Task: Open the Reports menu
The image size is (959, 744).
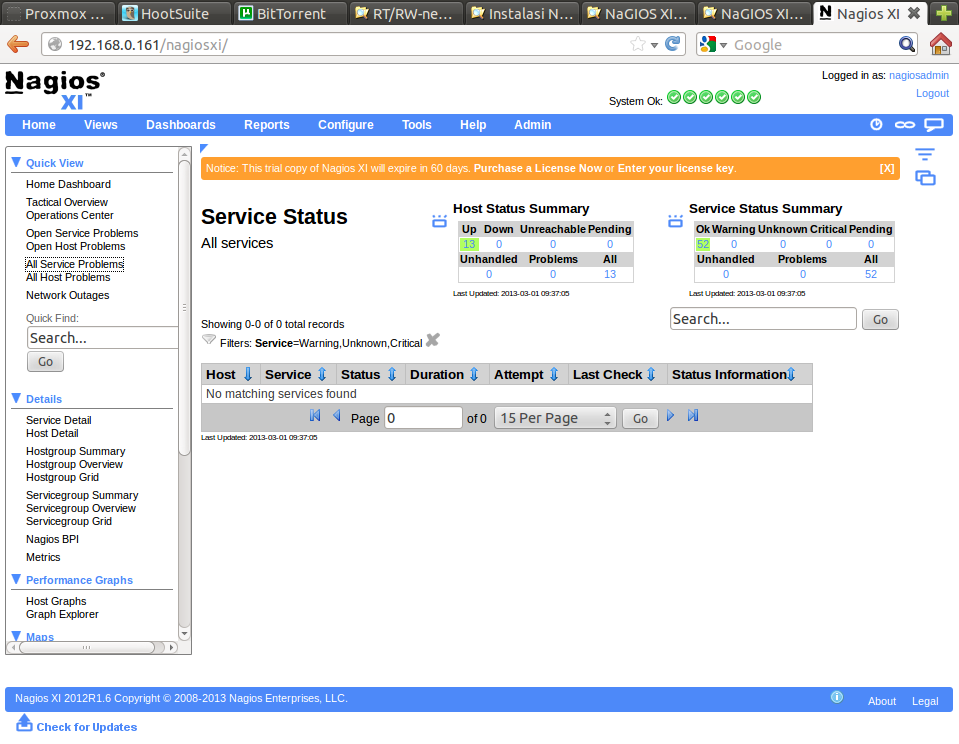Action: [266, 125]
